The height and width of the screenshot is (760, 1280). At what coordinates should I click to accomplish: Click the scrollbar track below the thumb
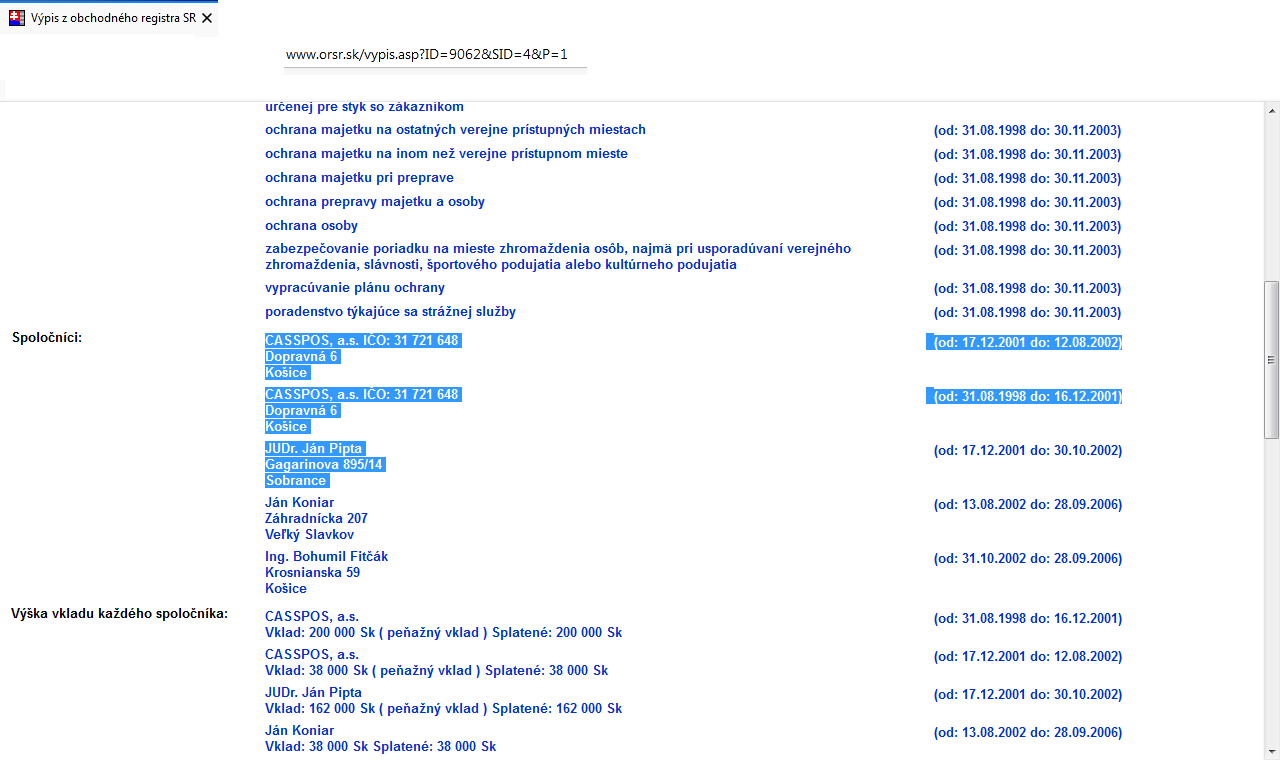pos(1271,590)
